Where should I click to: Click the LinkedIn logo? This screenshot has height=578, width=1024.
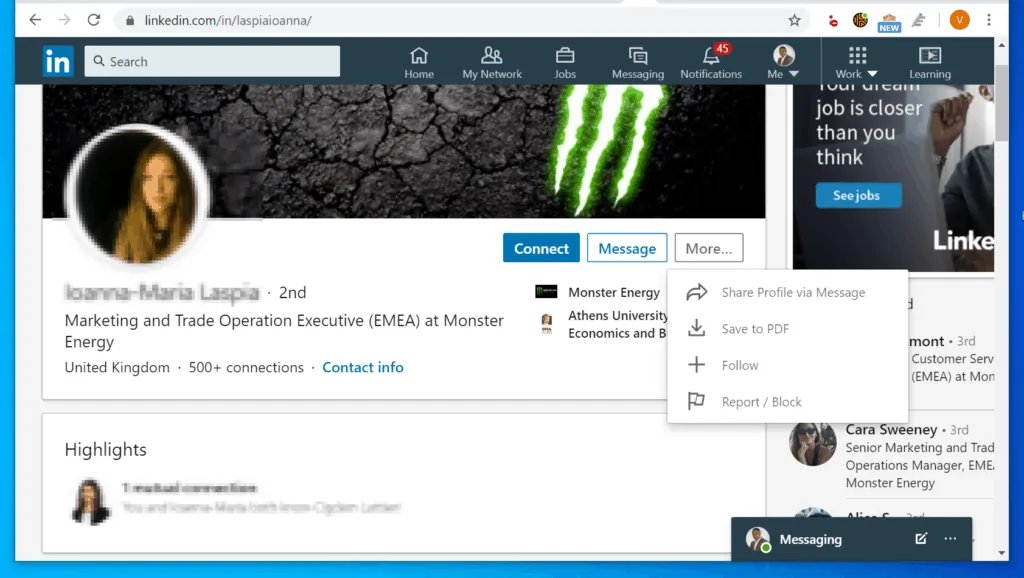click(58, 61)
